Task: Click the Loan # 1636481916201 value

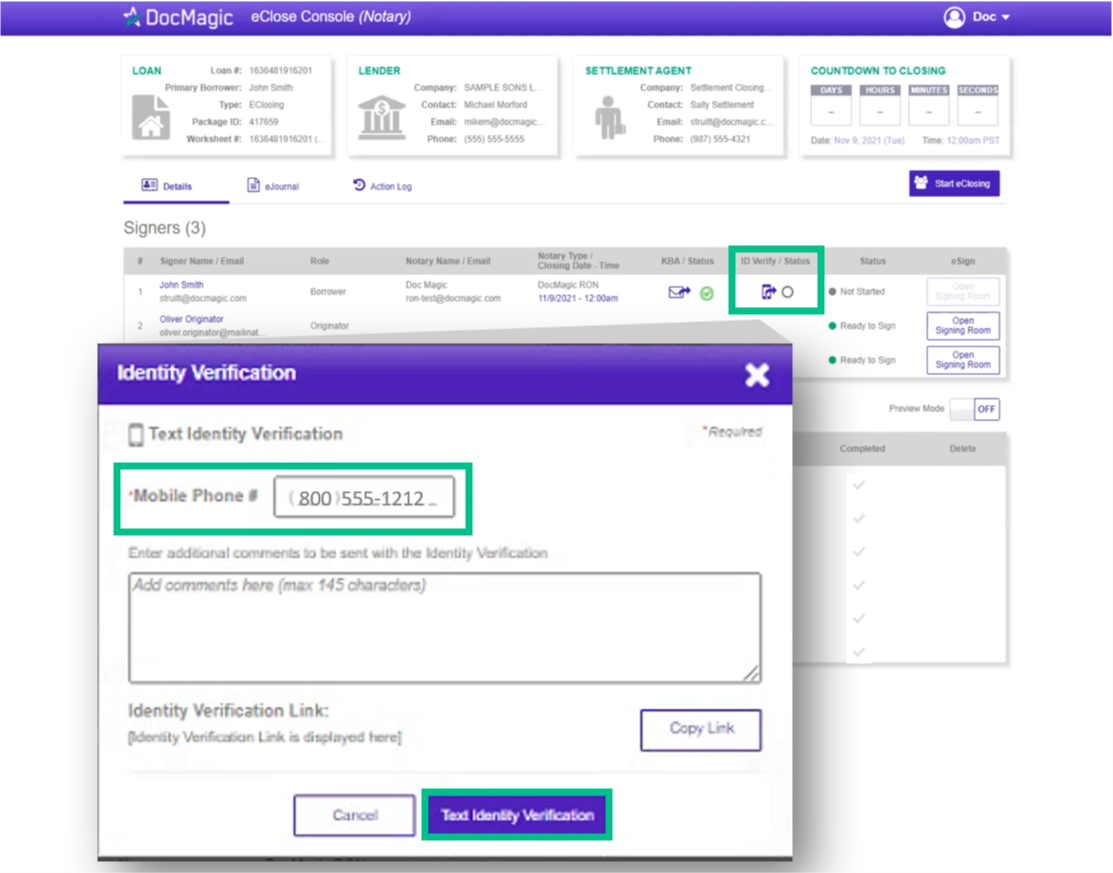Action: [280, 71]
